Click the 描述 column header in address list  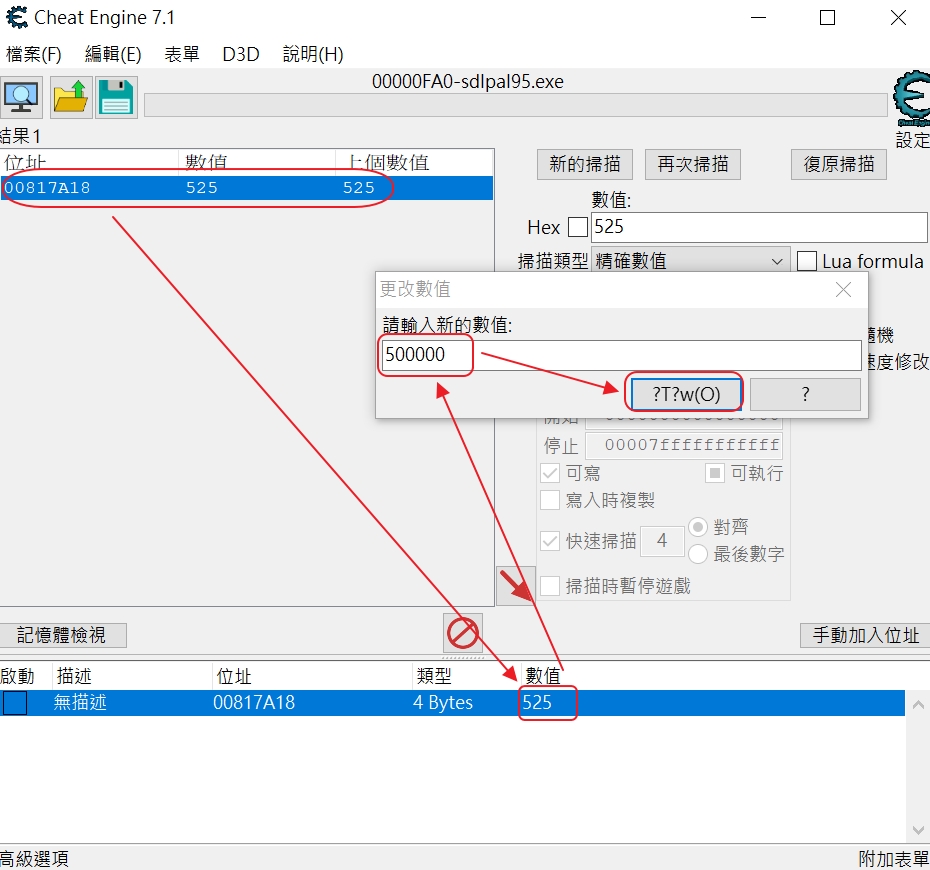point(74,676)
